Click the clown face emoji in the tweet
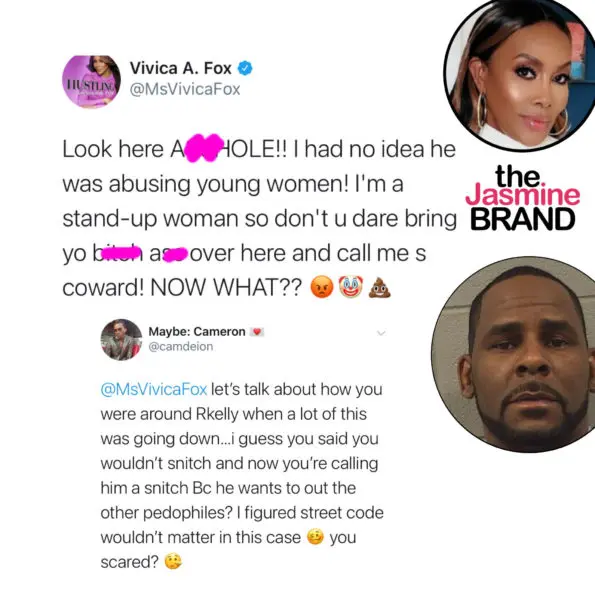This screenshot has width=595, height=595. click(351, 287)
